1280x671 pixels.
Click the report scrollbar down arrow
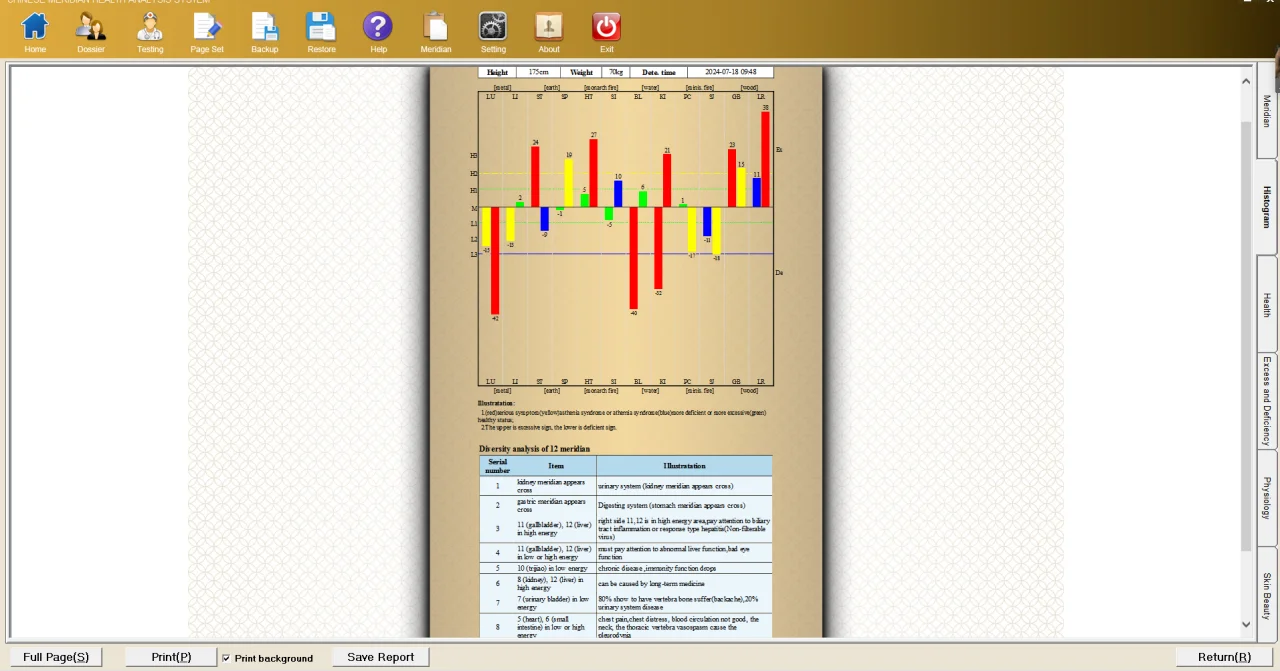tap(1246, 624)
